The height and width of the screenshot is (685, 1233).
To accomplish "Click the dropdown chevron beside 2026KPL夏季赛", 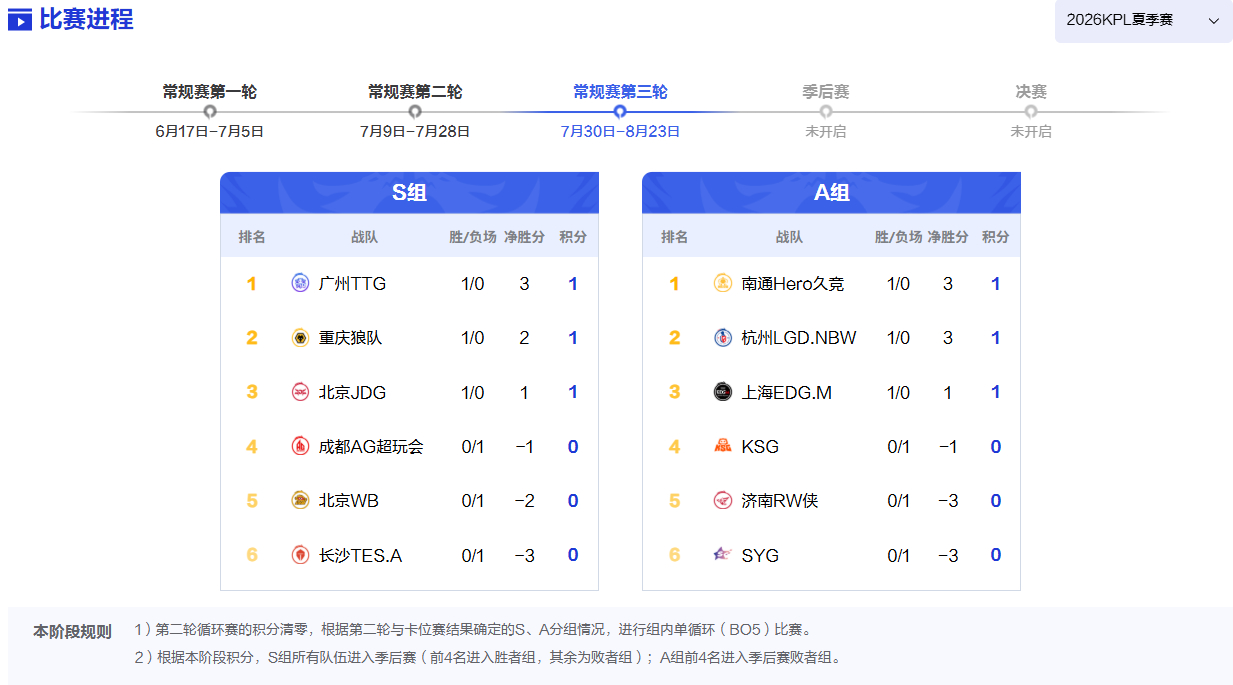I will [x=1214, y=21].
